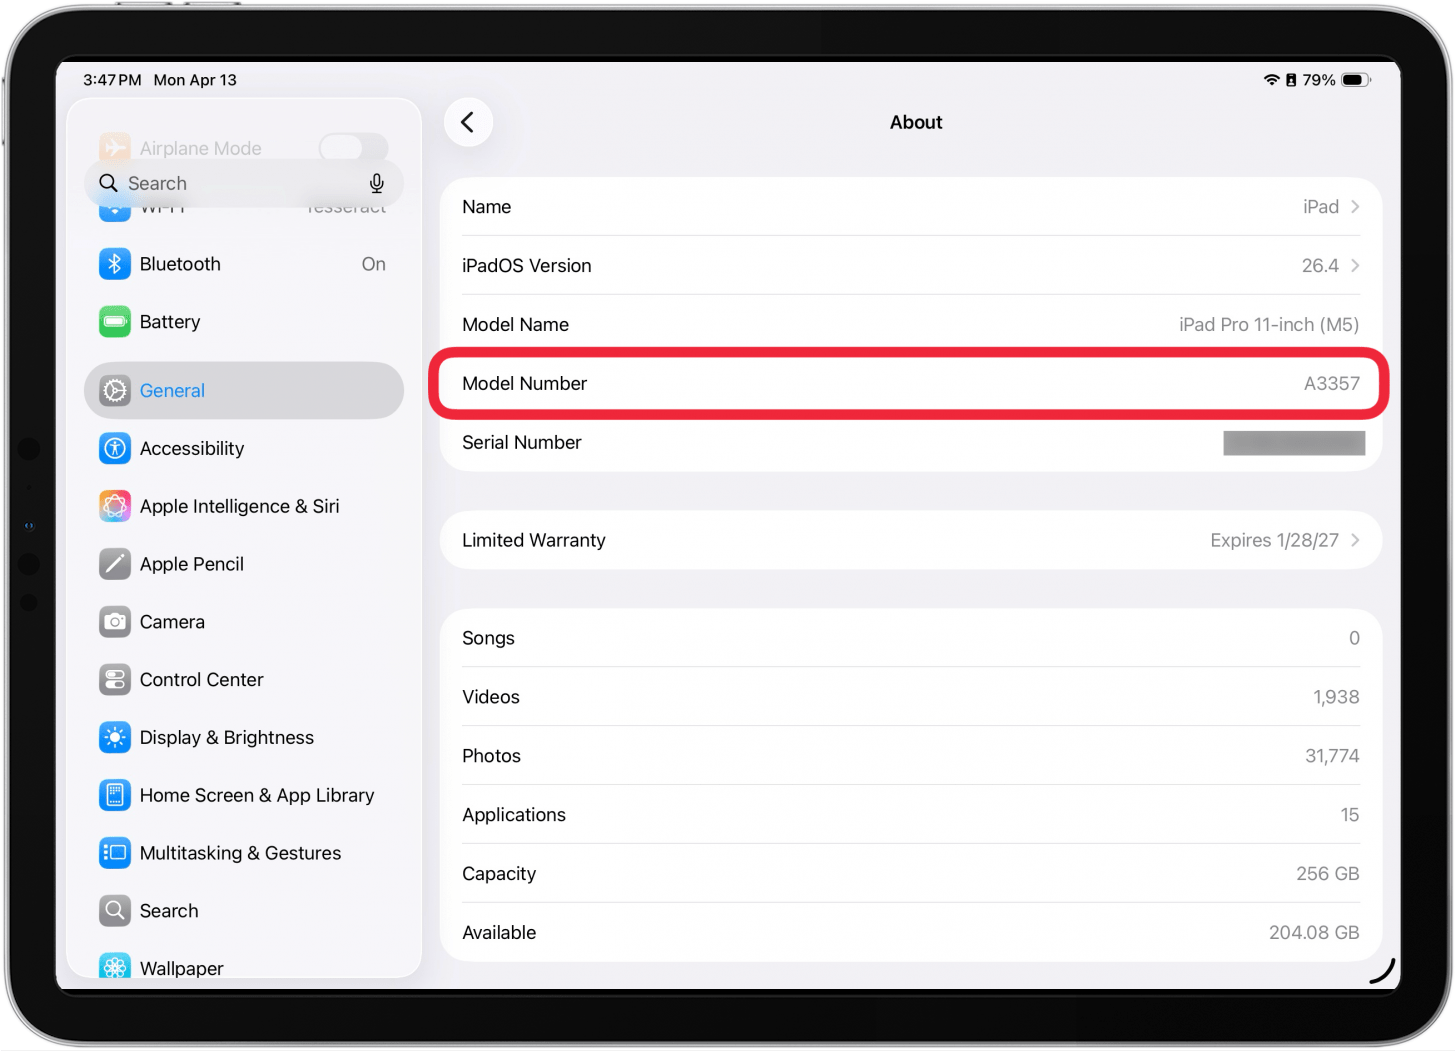Screen dimensions: 1456x1051
Task: Tap the Apple Pencil icon
Action: [115, 564]
